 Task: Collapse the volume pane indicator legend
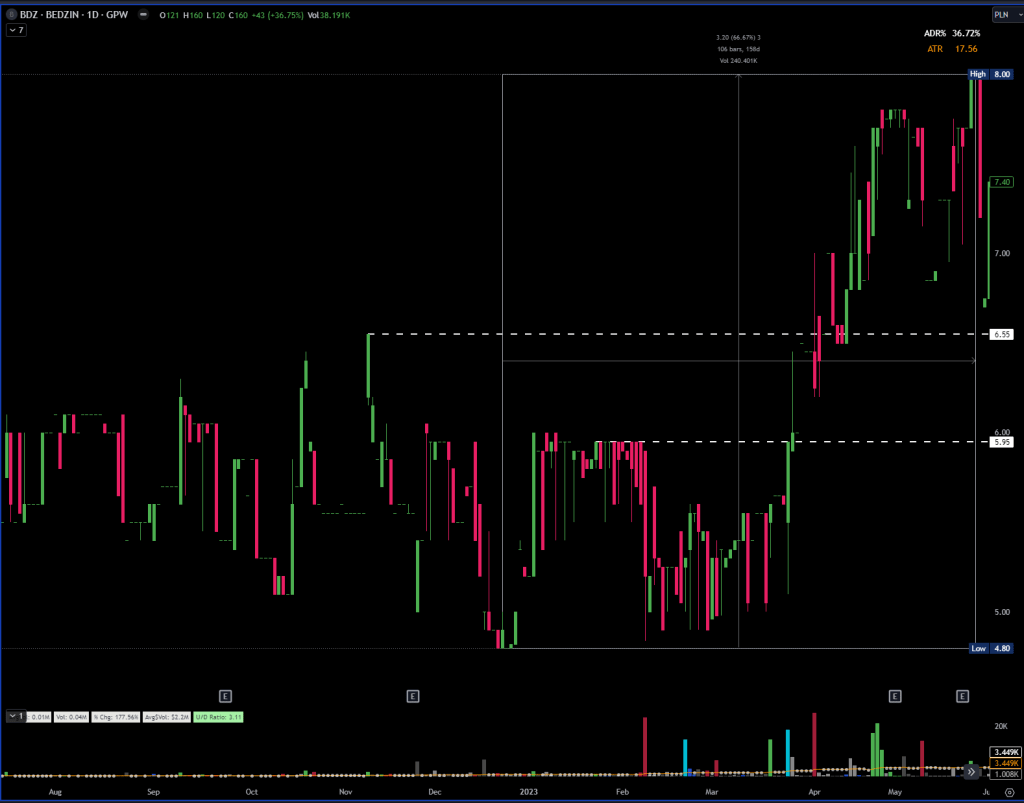tap(16, 717)
